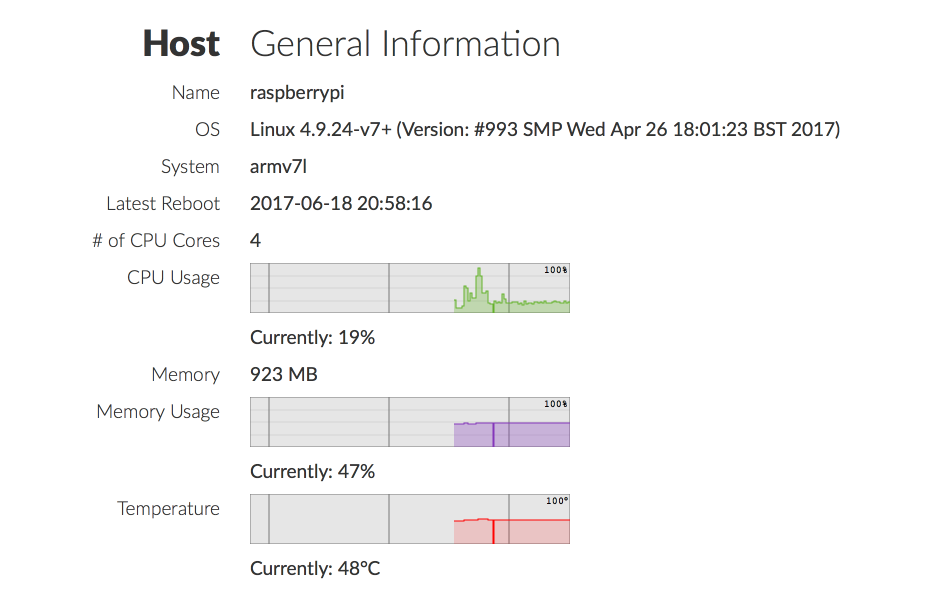The height and width of the screenshot is (598, 952).
Task: Click the "Currently: 19%" CPU reading
Action: pyautogui.click(x=312, y=338)
